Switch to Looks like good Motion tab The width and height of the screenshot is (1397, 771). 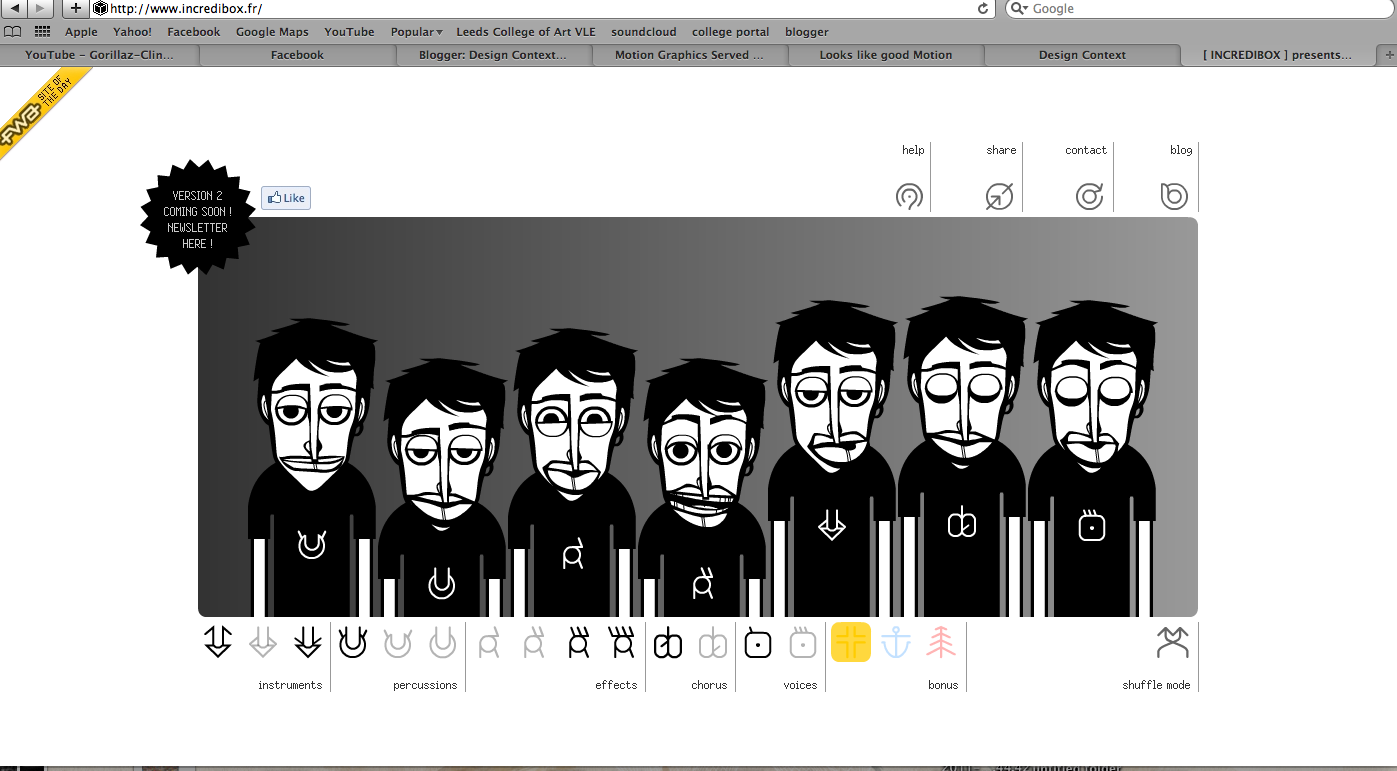pyautogui.click(x=886, y=55)
